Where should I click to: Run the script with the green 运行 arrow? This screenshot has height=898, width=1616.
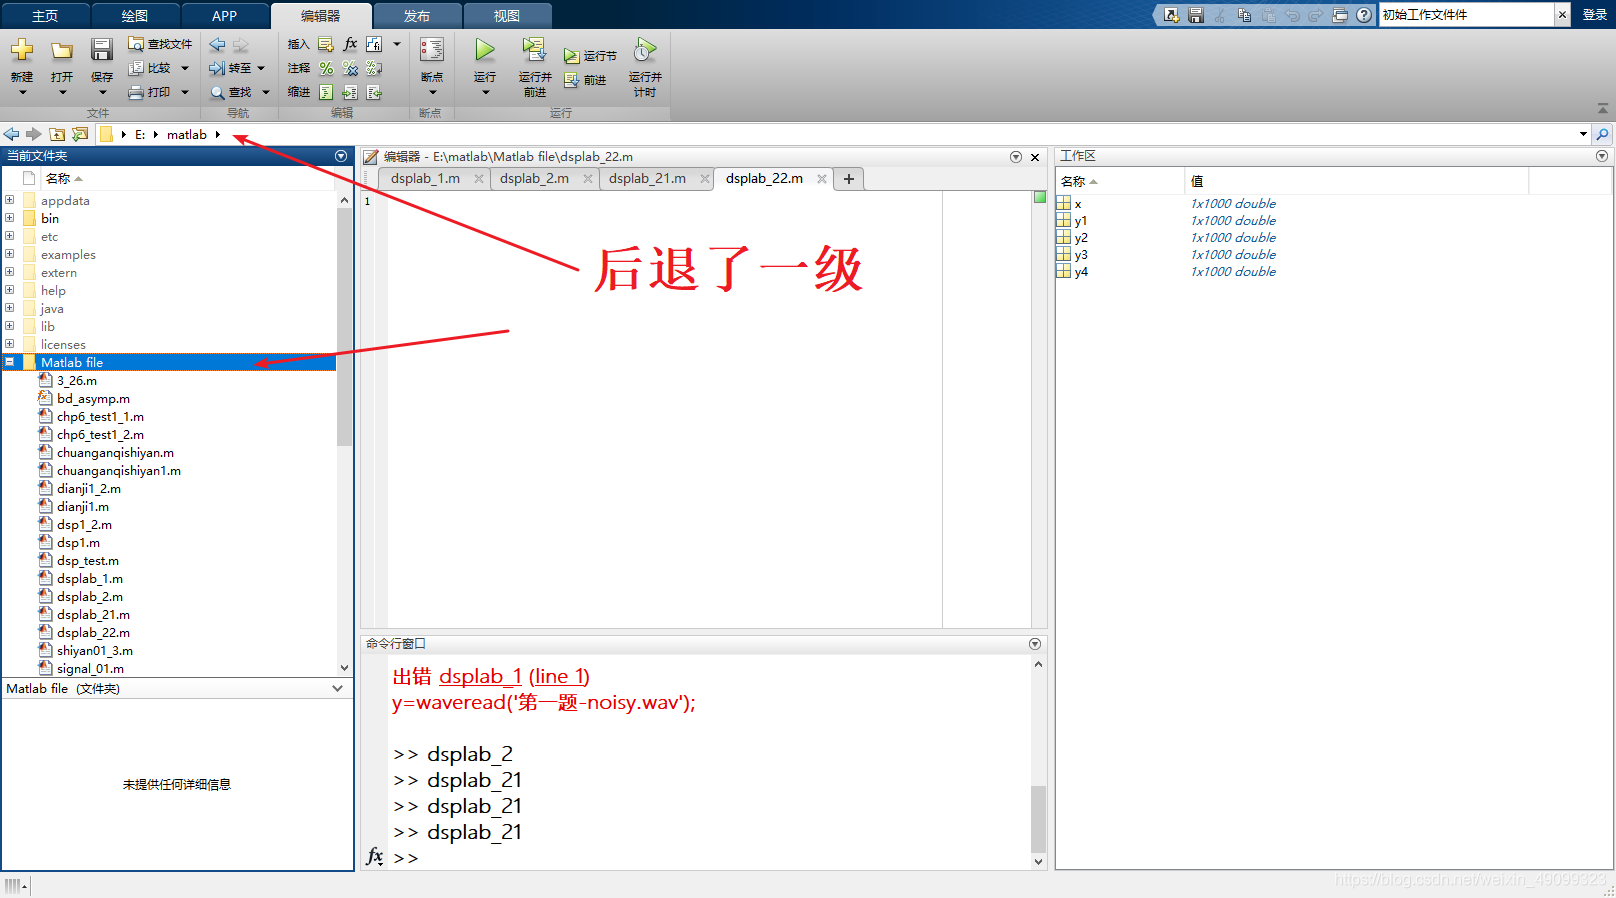485,50
